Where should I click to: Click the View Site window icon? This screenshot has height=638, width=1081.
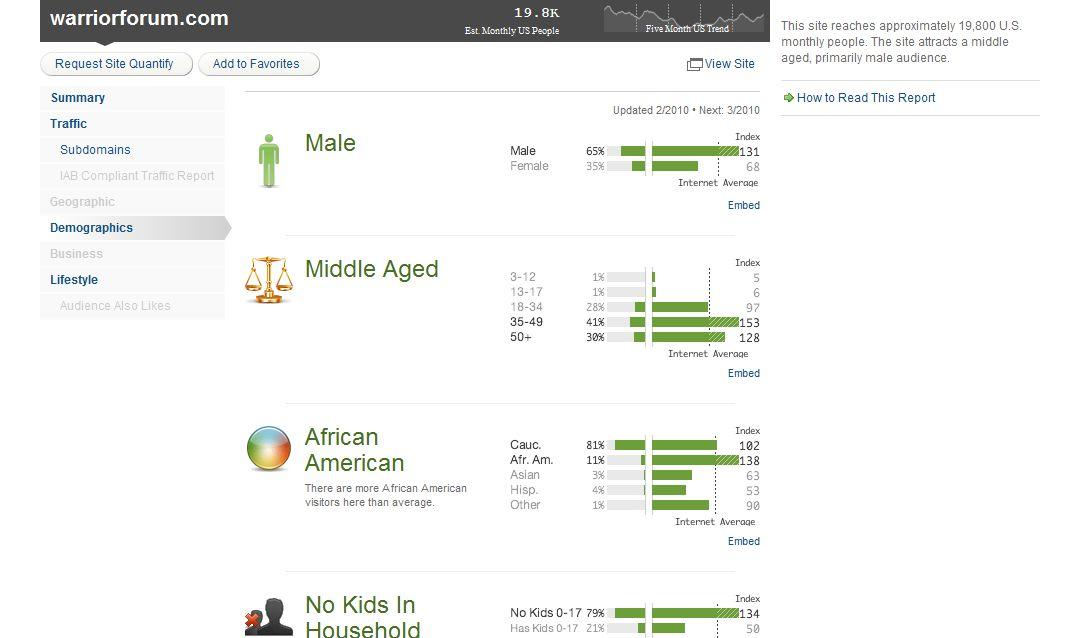pyautogui.click(x=694, y=64)
